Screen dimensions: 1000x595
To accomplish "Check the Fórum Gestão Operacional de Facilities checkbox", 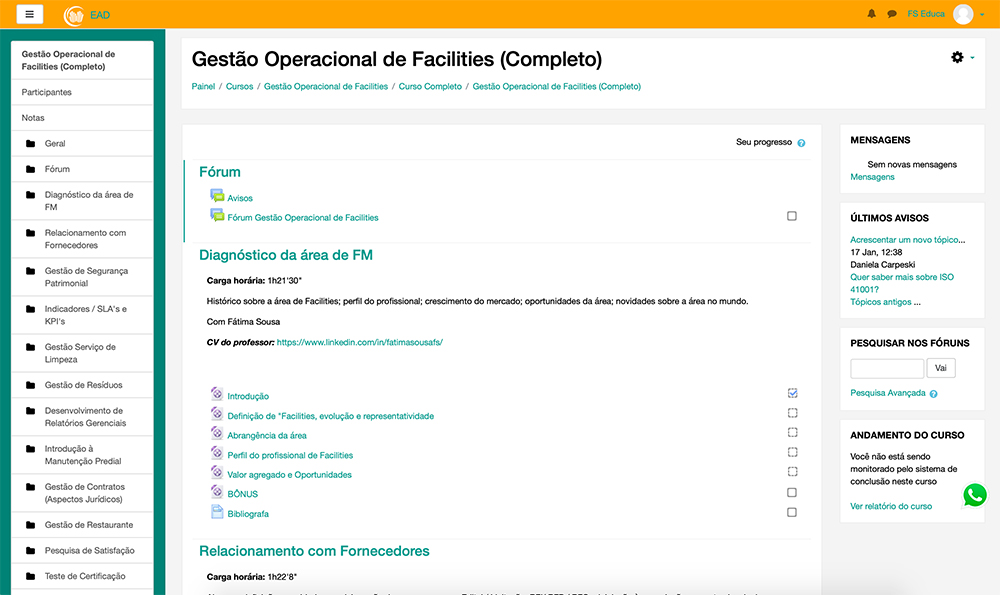I will (792, 215).
